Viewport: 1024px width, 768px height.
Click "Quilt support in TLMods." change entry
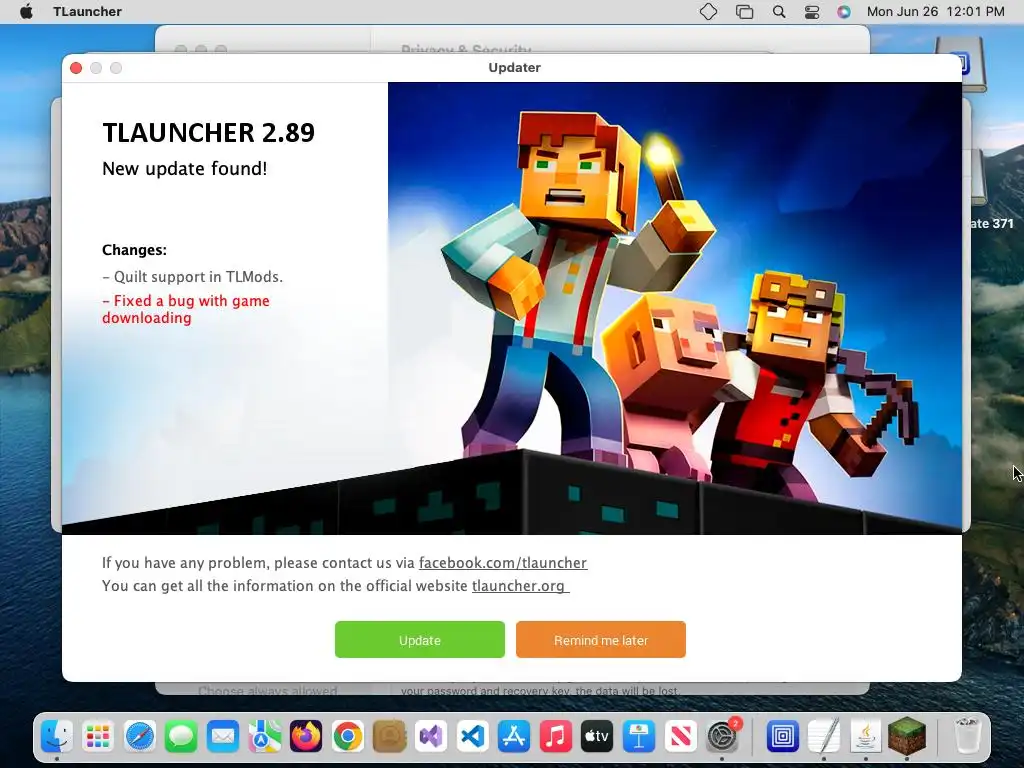(193, 277)
